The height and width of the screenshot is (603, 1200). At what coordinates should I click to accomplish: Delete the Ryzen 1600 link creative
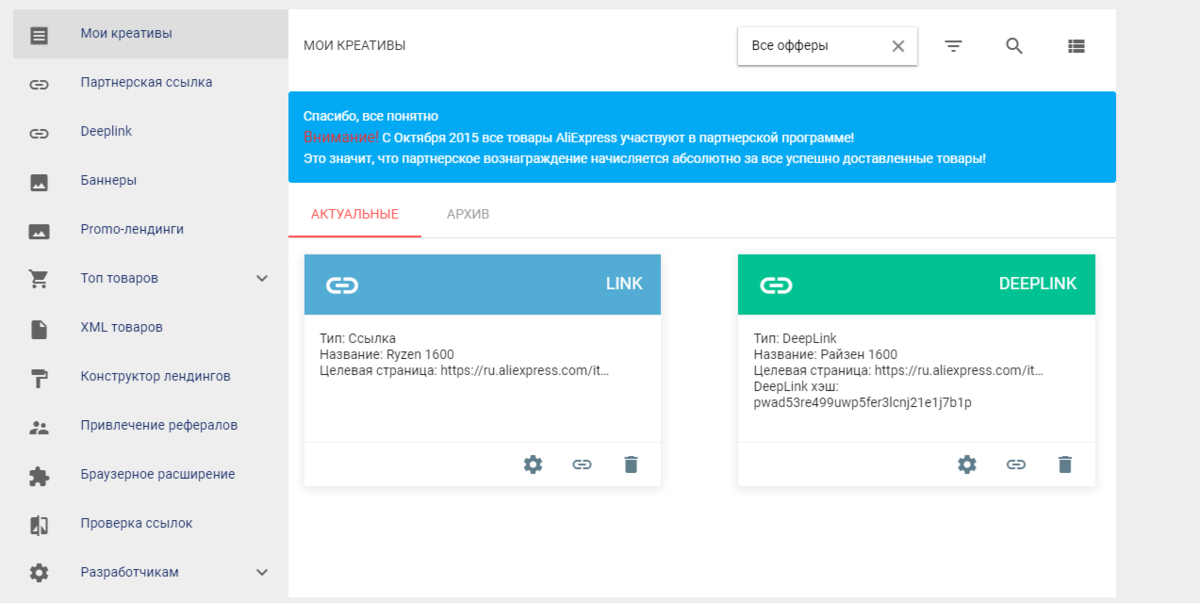coord(631,464)
